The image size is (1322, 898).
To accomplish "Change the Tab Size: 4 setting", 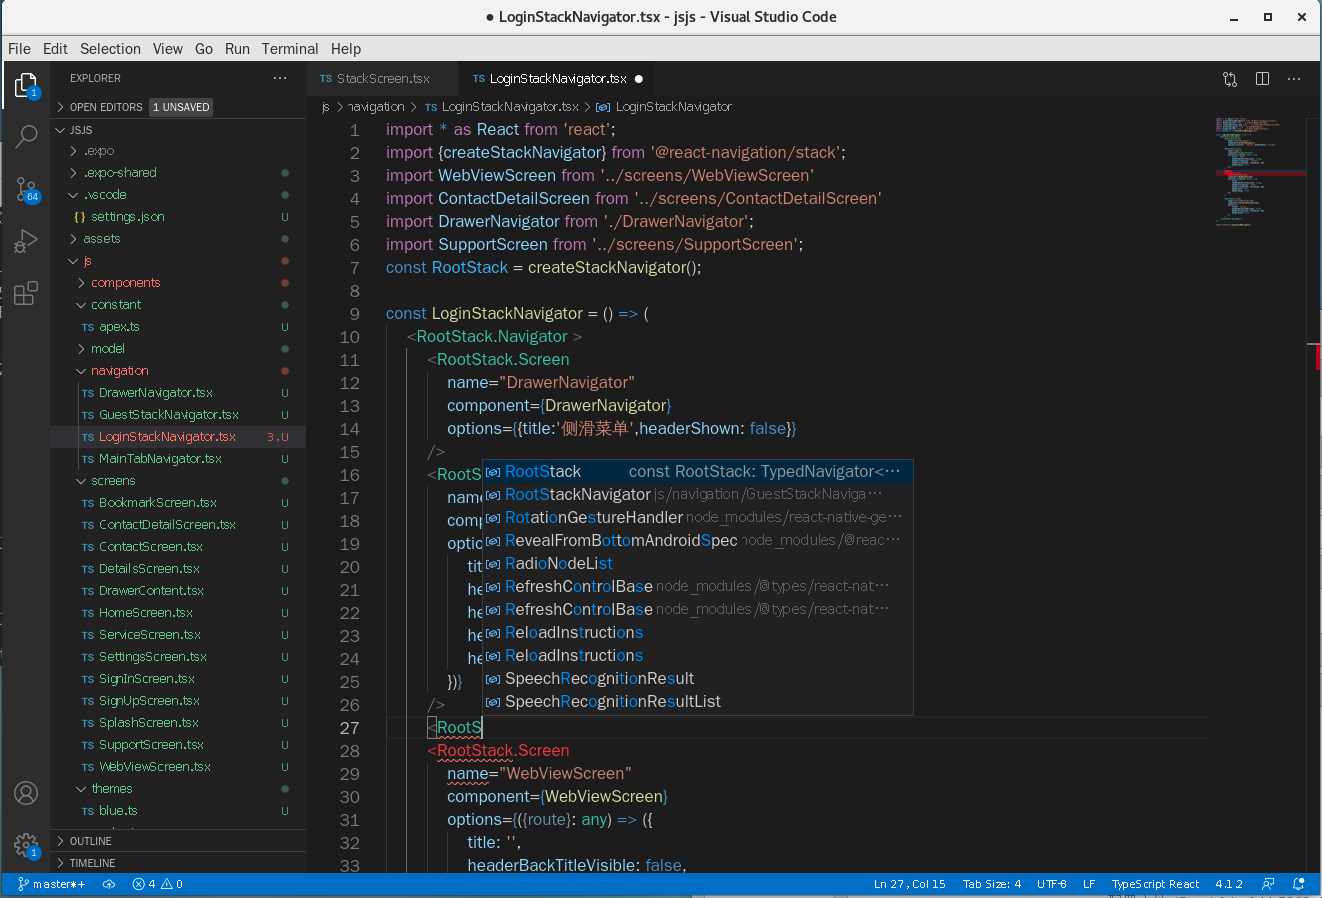I will (x=992, y=884).
